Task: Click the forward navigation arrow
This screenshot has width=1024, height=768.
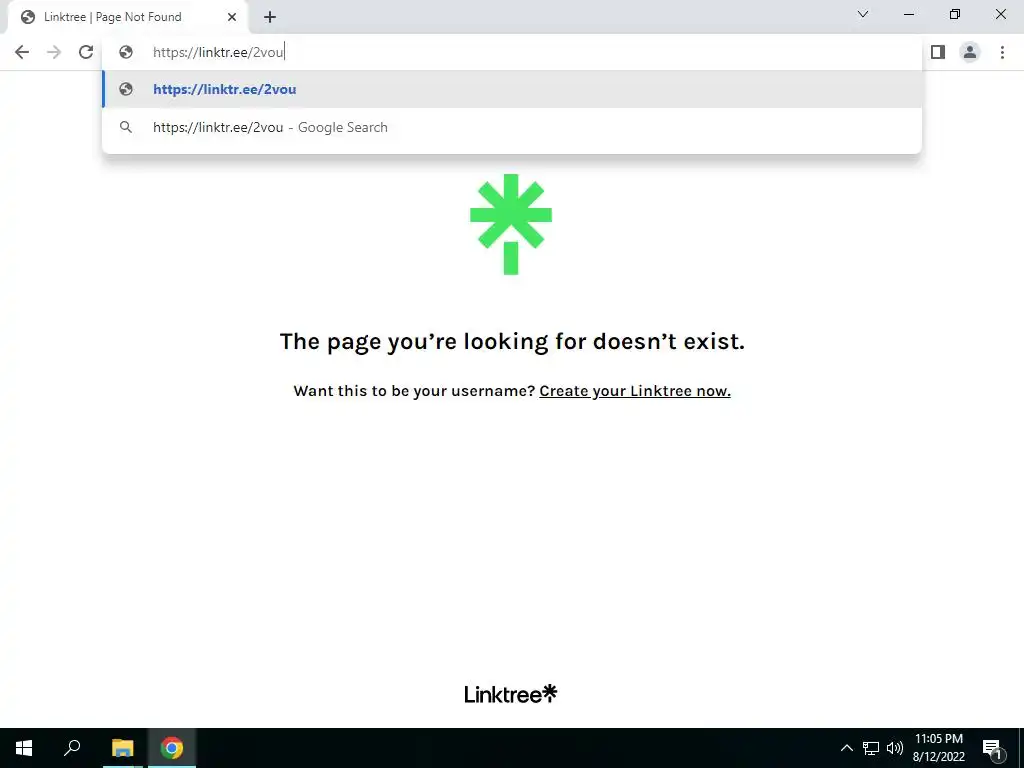Action: pyautogui.click(x=54, y=52)
